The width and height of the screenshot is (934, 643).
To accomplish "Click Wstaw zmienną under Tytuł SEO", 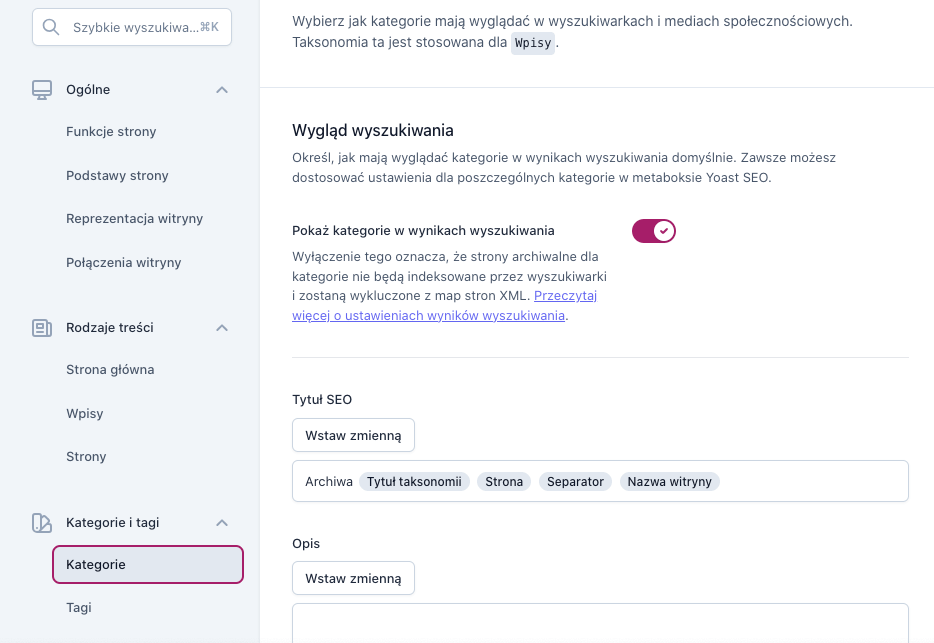I will [353, 435].
